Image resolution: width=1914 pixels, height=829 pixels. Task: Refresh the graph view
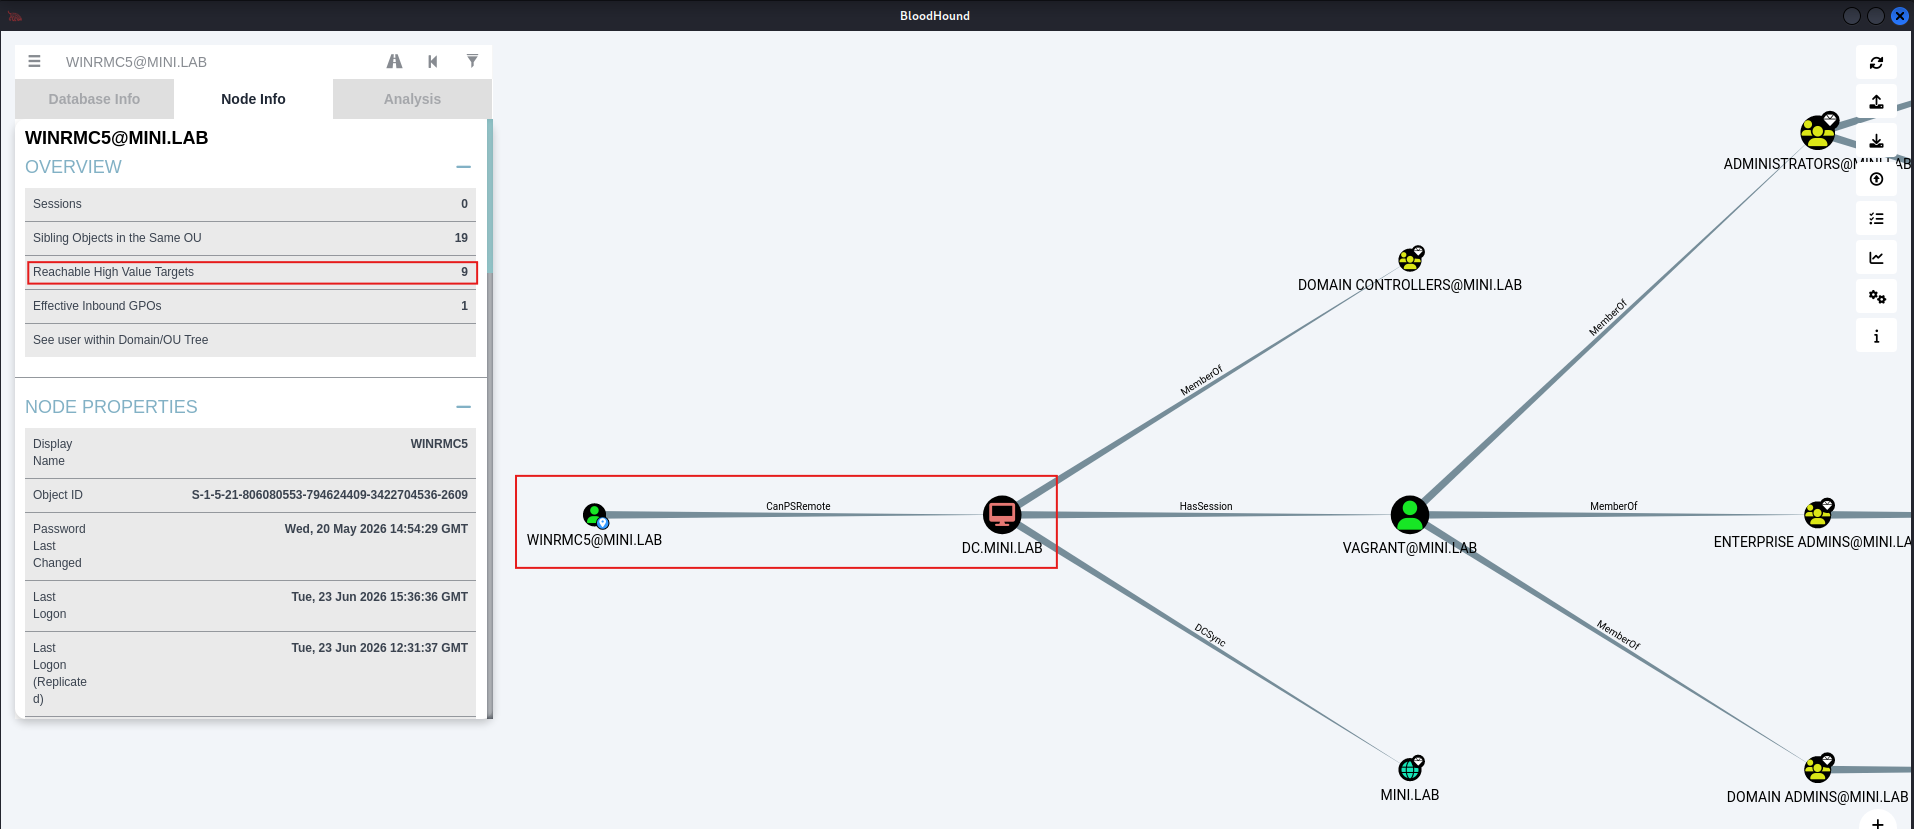[x=1876, y=63]
